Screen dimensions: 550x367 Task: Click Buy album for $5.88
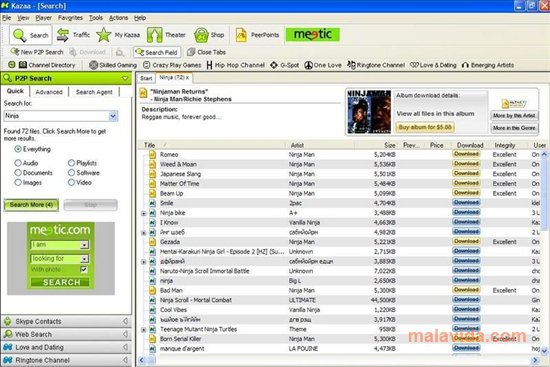tap(425, 127)
